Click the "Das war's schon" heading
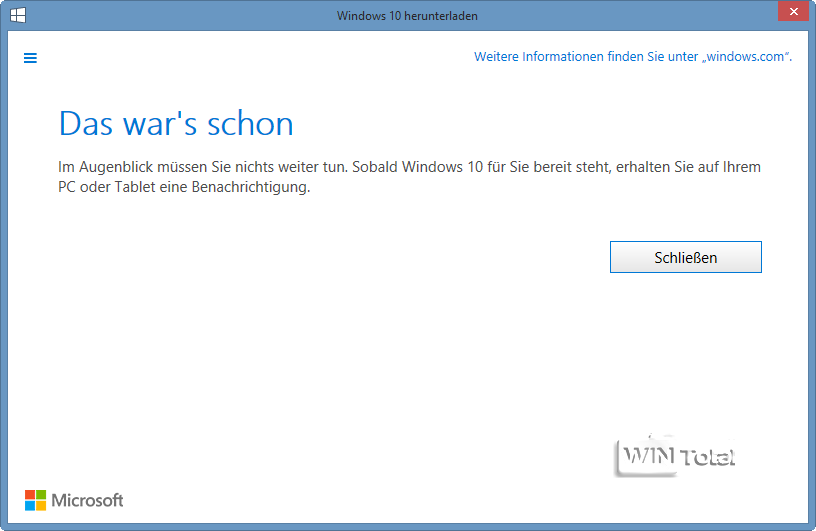The image size is (816, 531). point(176,124)
